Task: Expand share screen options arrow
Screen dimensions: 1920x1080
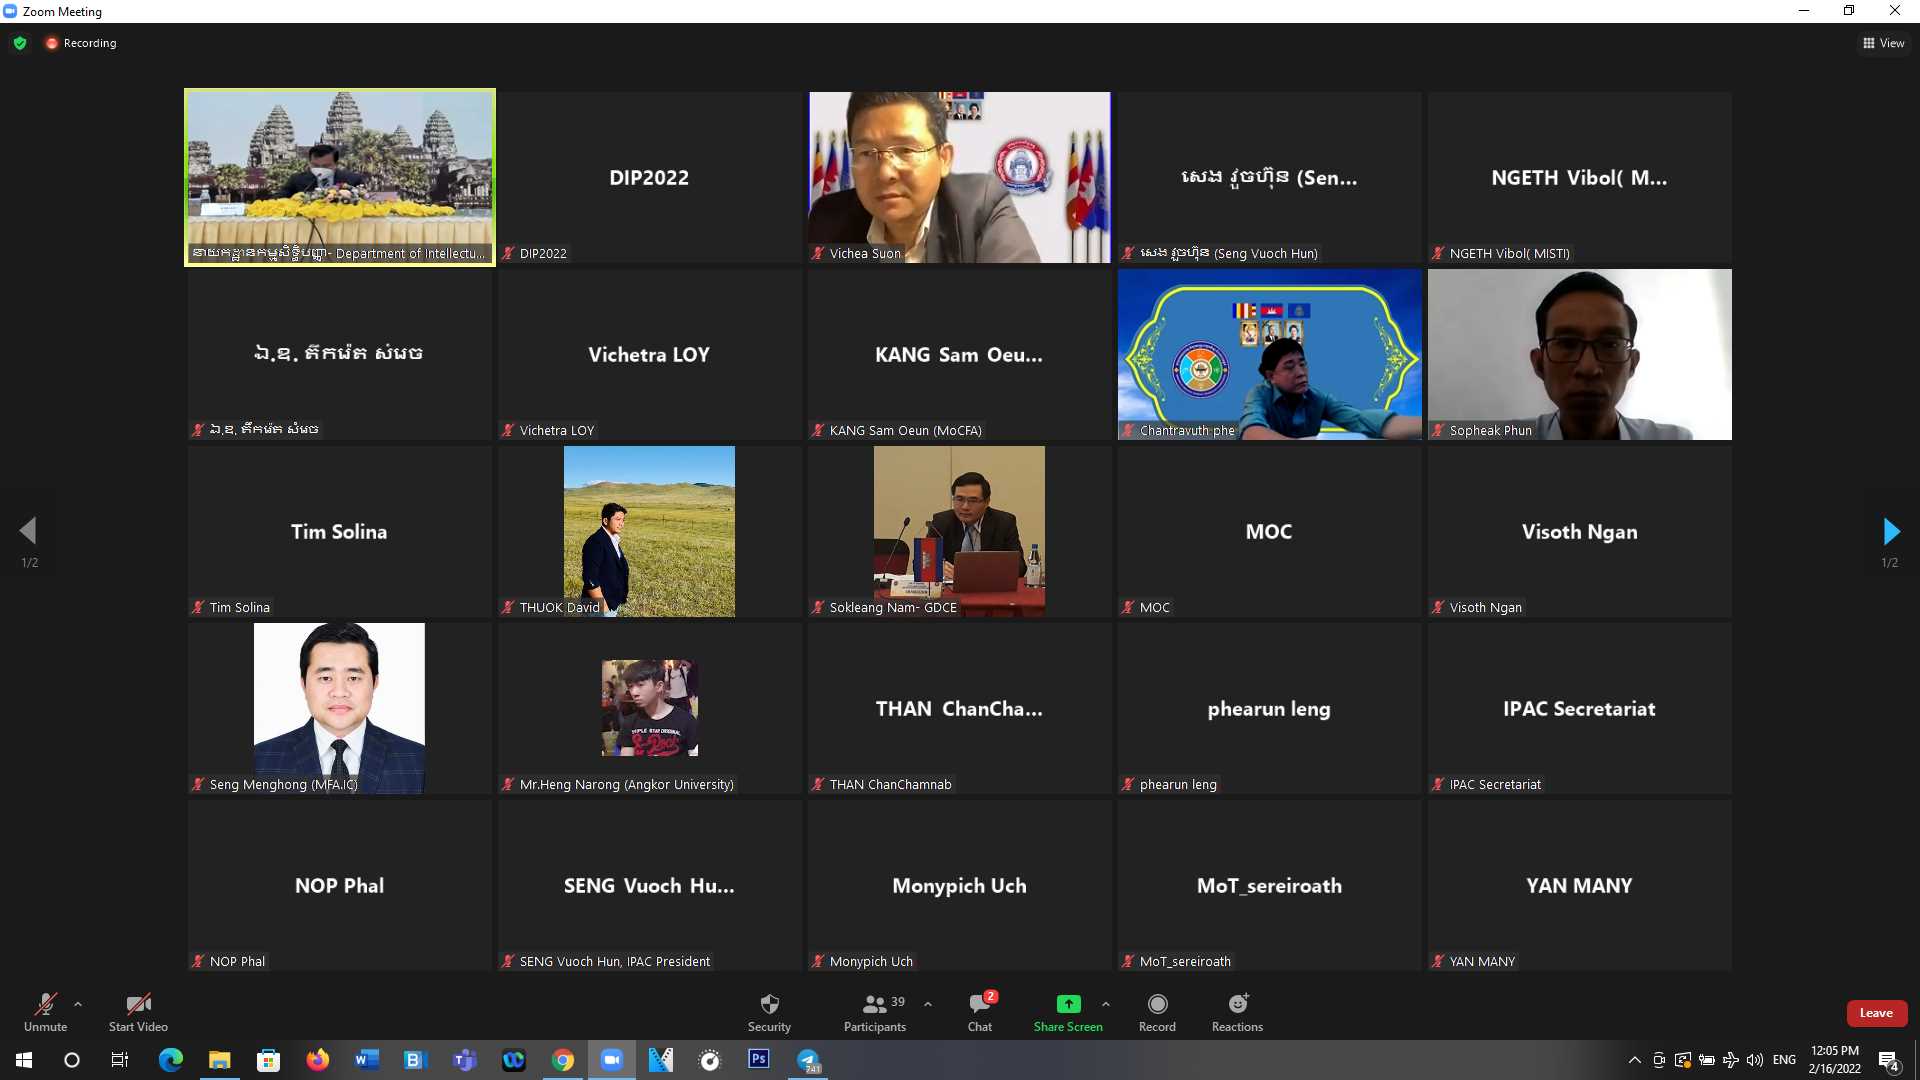Action: [x=1105, y=1004]
